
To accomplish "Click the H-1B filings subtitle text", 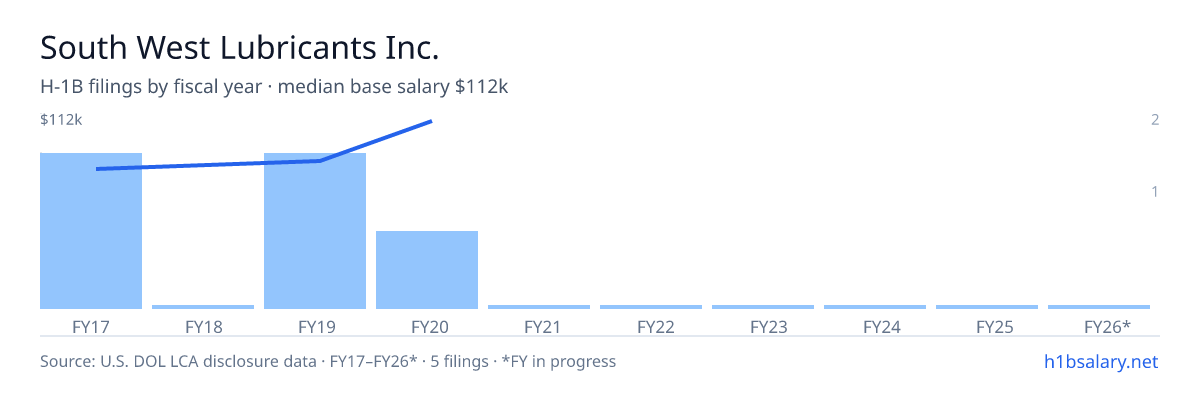I will click(274, 87).
